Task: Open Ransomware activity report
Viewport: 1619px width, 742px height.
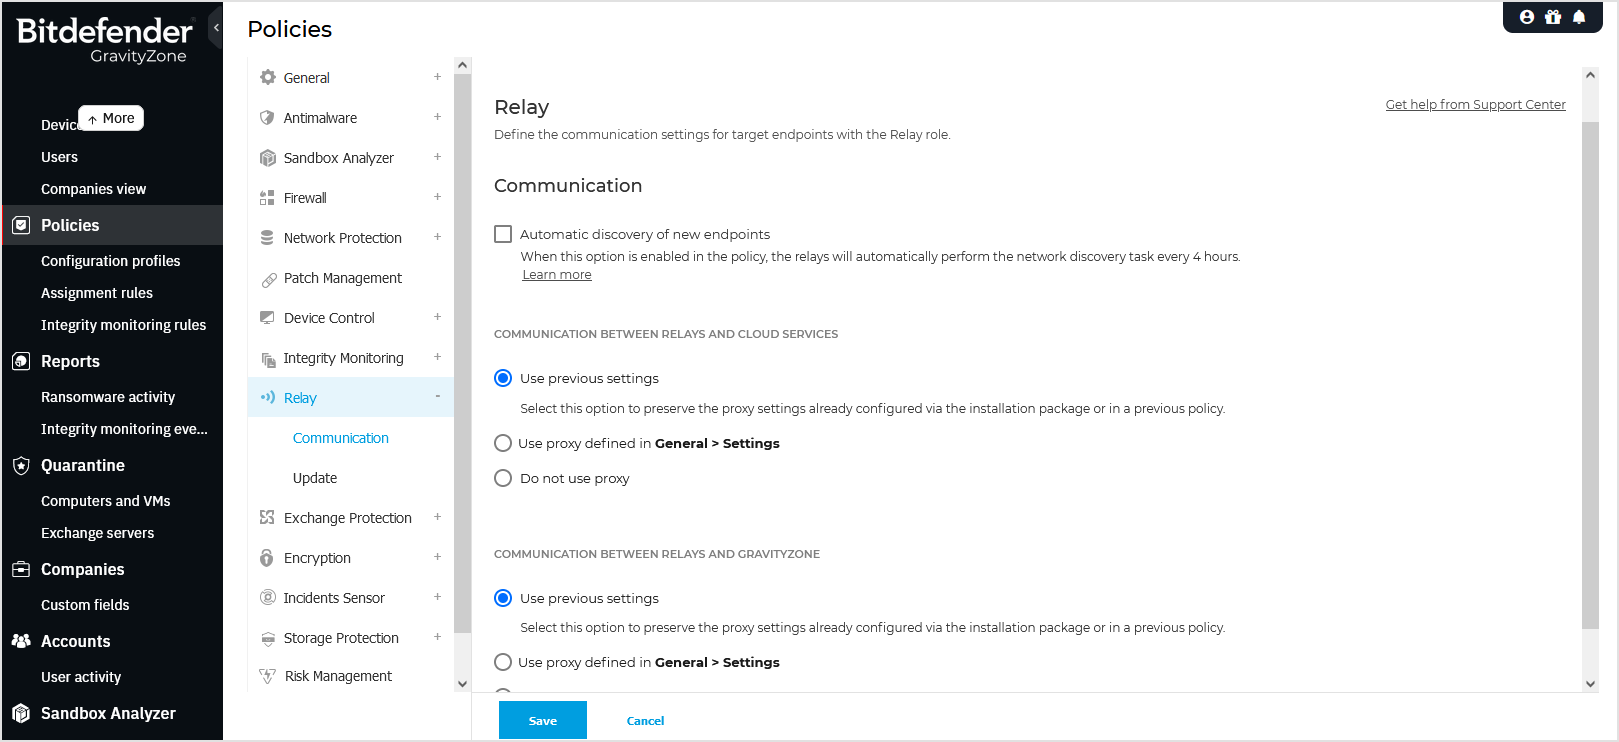Action: coord(108,397)
